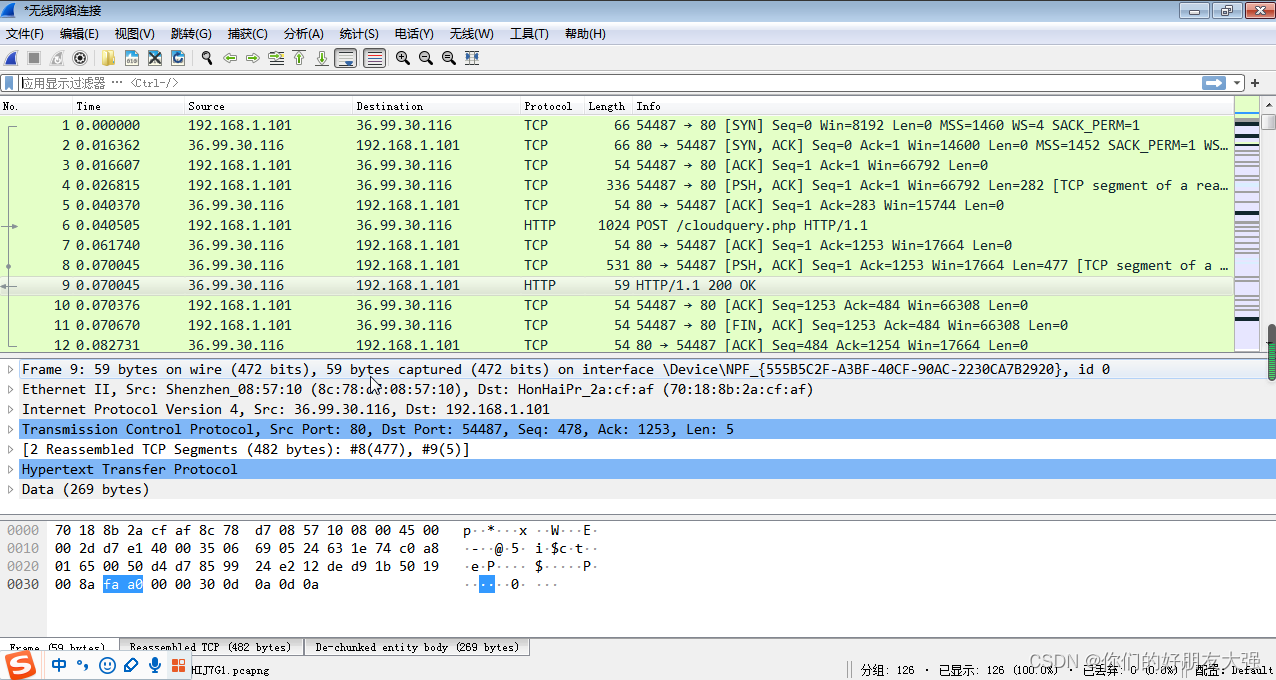Go to a specific packet
This screenshot has height=680, width=1276.
click(277, 58)
